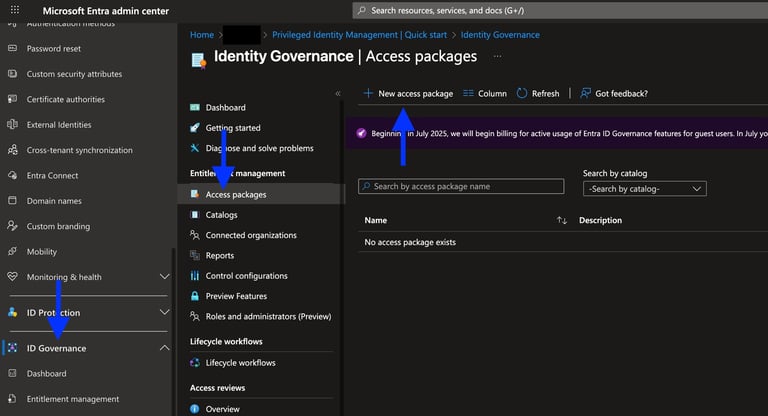The height and width of the screenshot is (416, 768).
Task: Select Access packages in blade menu
Action: [261, 194]
